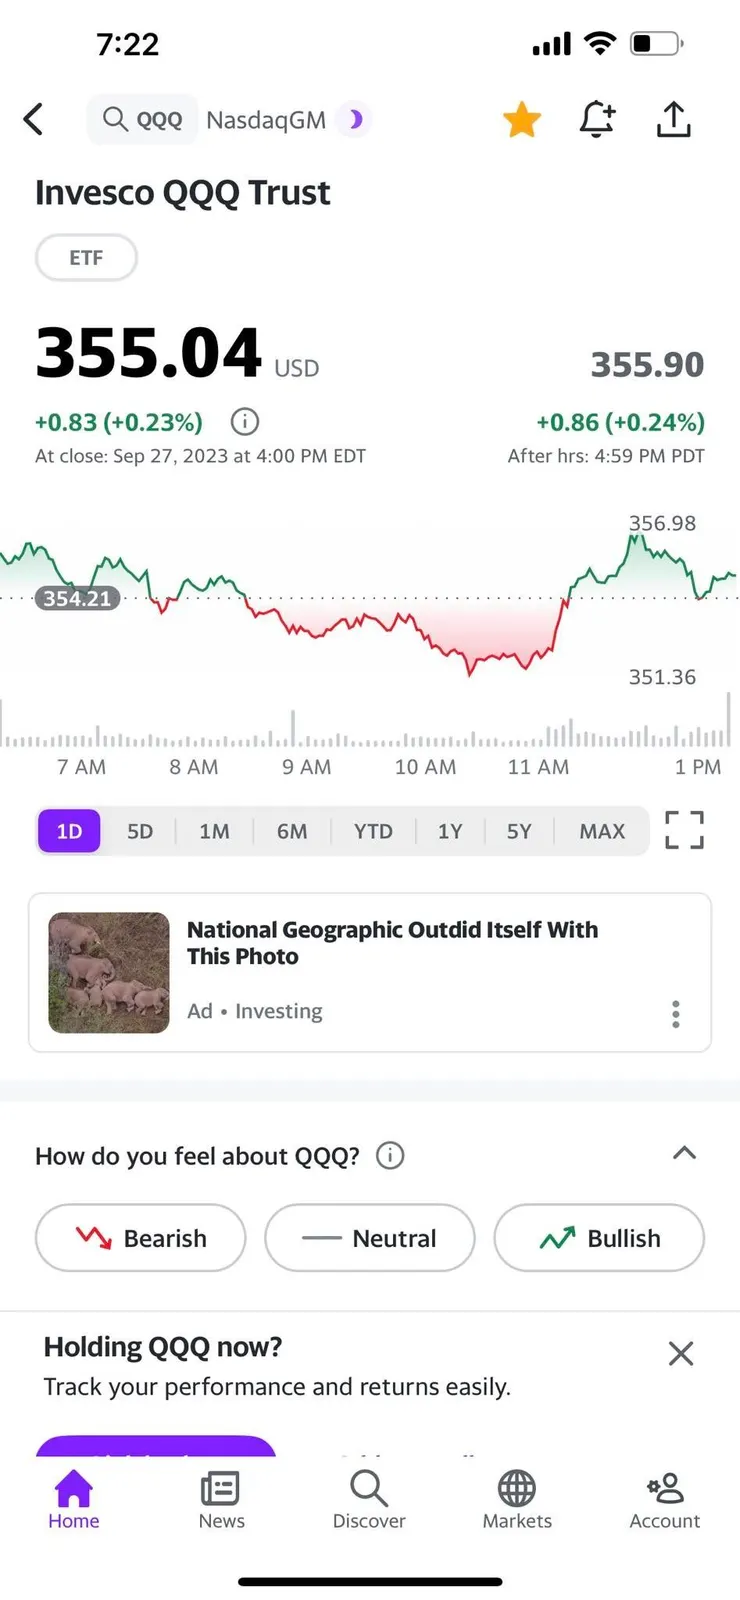The height and width of the screenshot is (1600, 740).
Task: Tap info icon beside QQQ sentiment question
Action: [x=390, y=1156]
